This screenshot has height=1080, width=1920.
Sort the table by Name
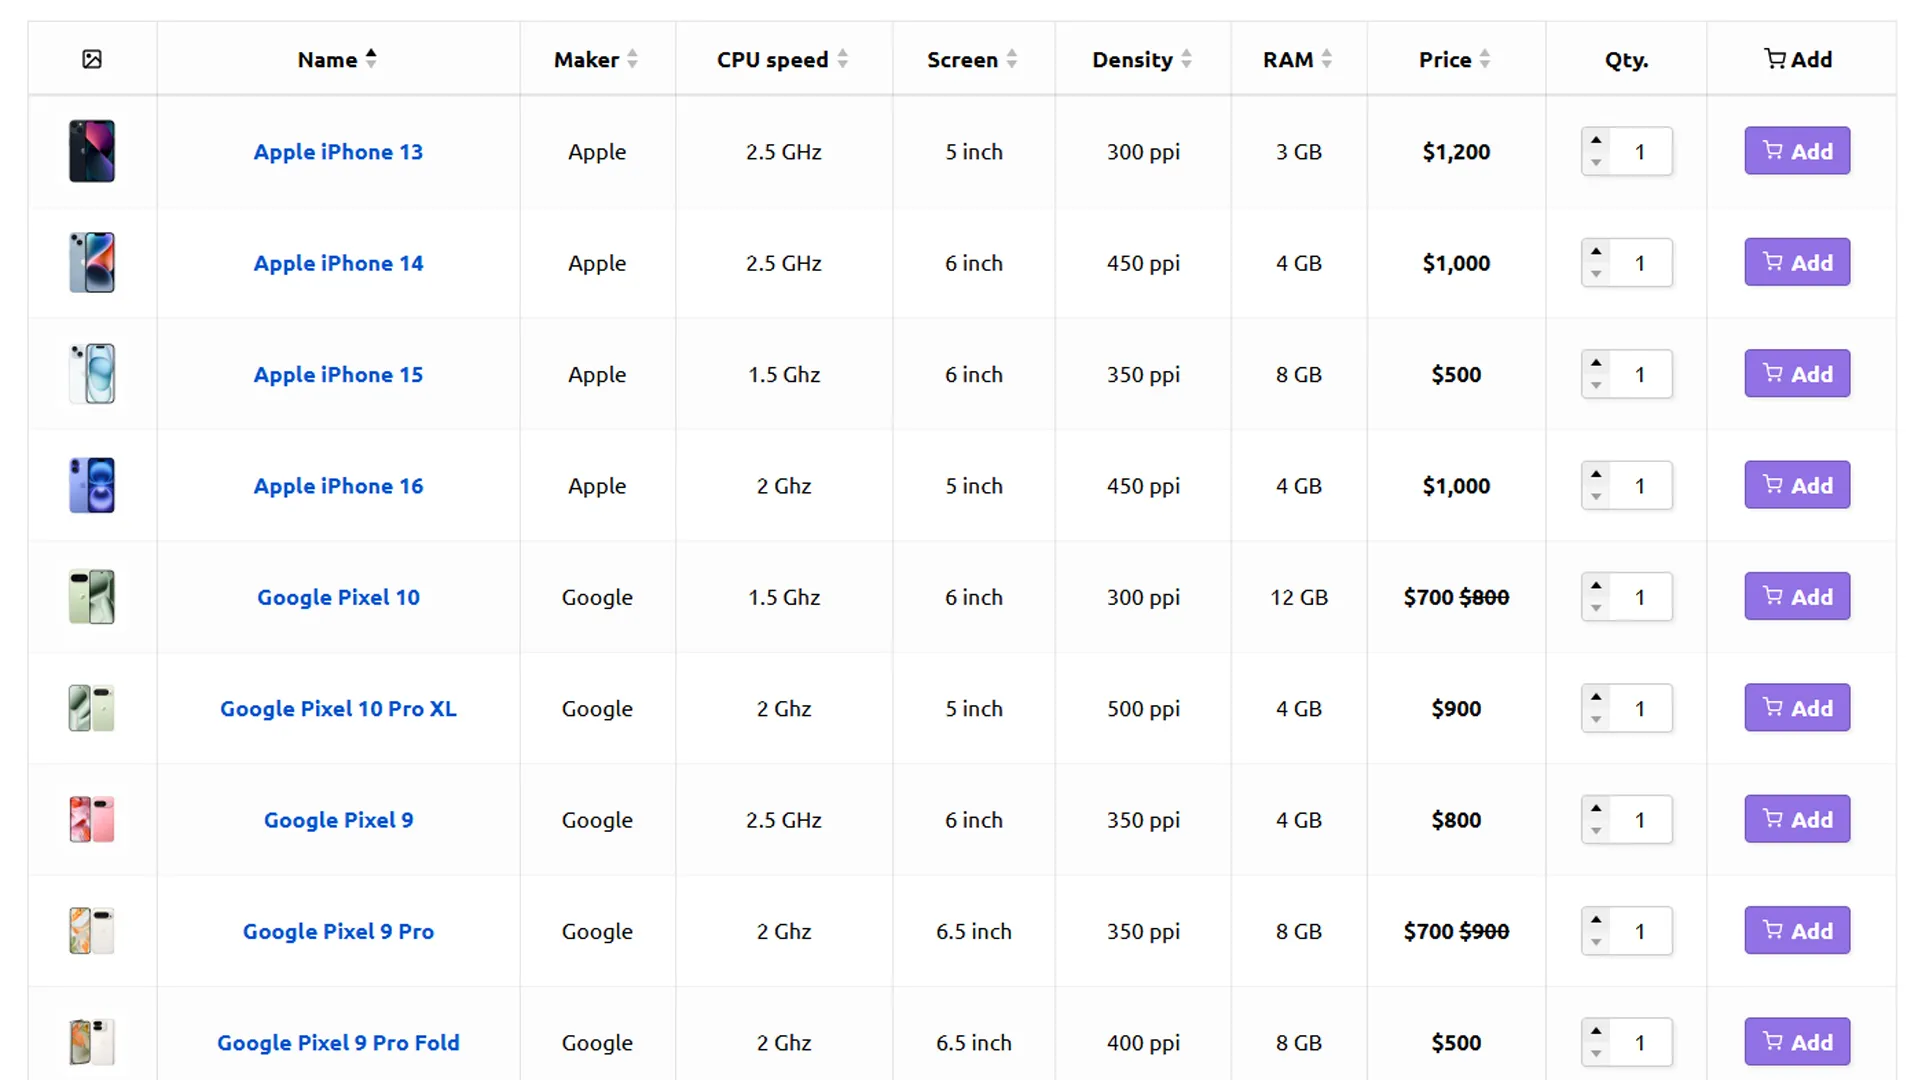[337, 59]
